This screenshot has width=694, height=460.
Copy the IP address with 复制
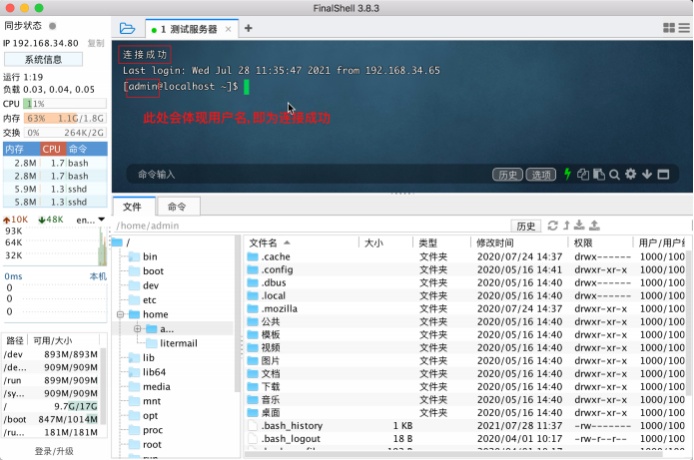[x=96, y=43]
